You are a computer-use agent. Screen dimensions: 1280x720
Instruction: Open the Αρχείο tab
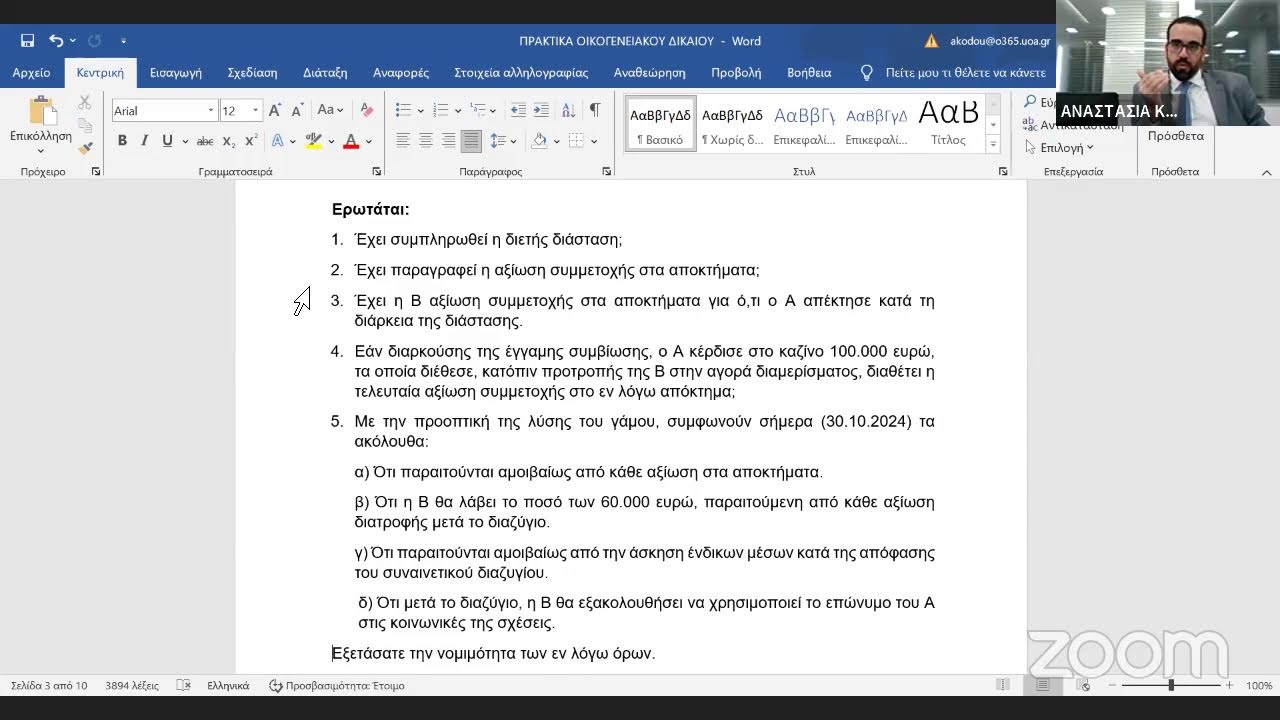pyautogui.click(x=31, y=73)
